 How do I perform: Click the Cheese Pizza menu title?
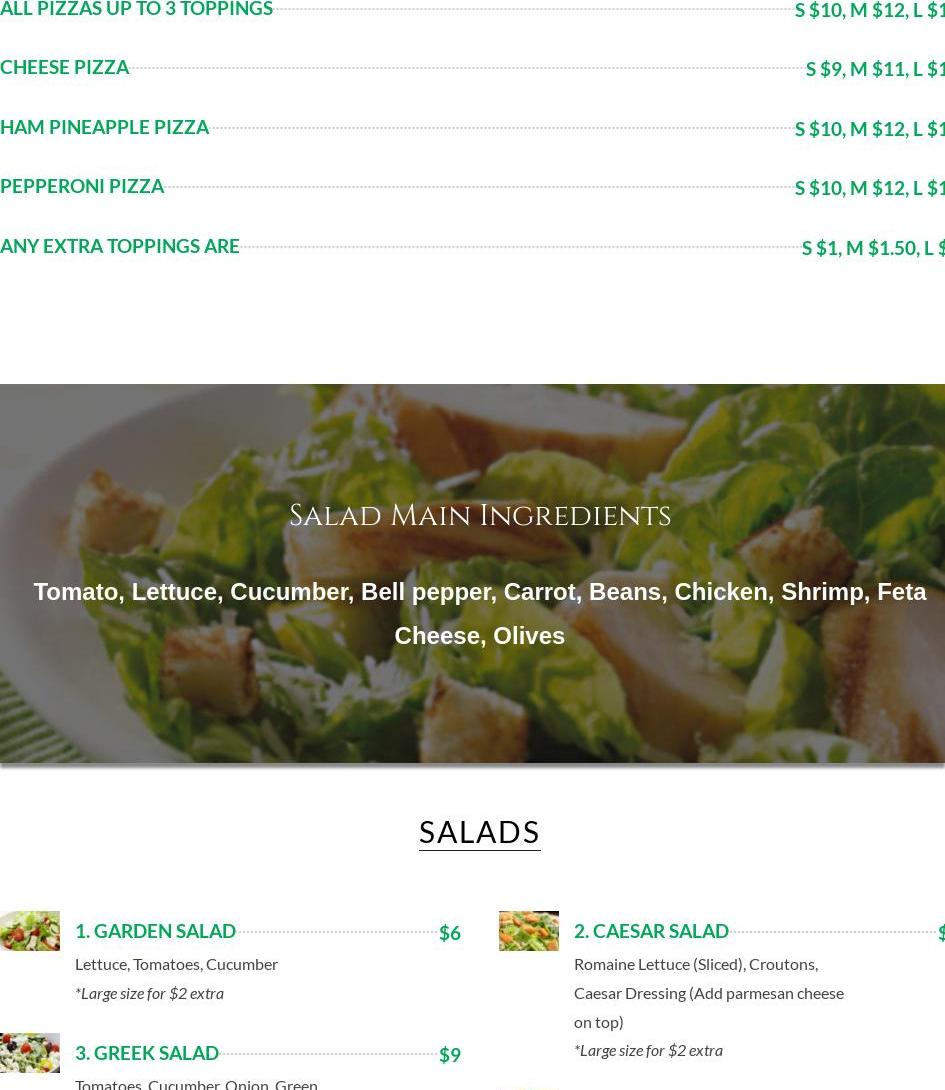coord(65,67)
